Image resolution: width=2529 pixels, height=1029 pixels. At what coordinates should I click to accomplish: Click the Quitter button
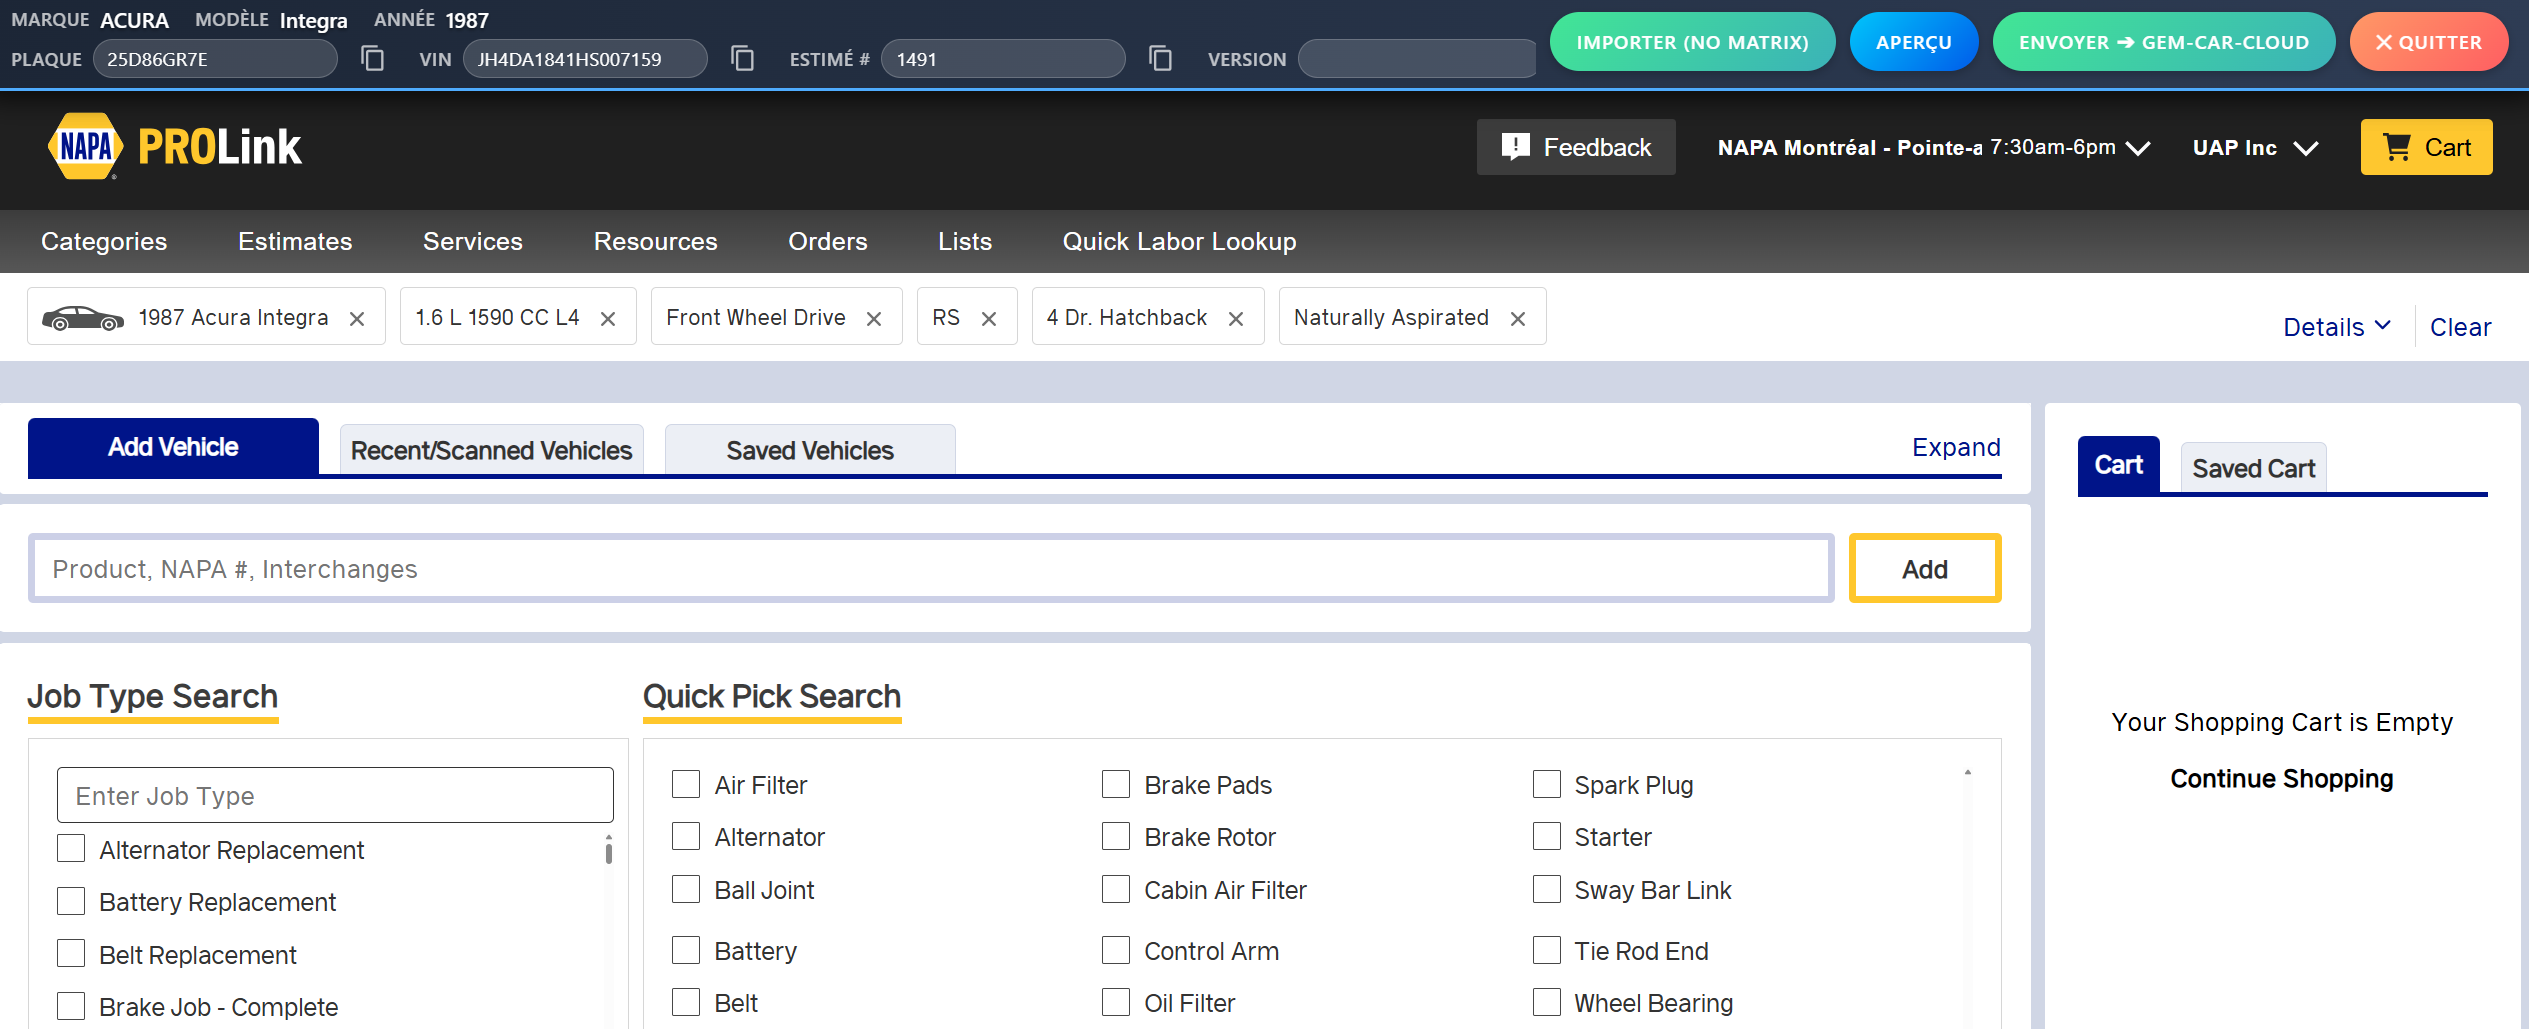pyautogui.click(x=2429, y=42)
